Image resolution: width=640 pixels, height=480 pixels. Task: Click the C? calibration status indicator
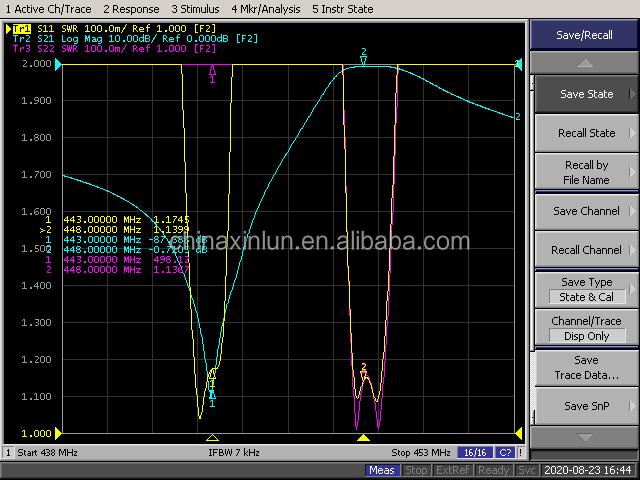(x=505, y=453)
